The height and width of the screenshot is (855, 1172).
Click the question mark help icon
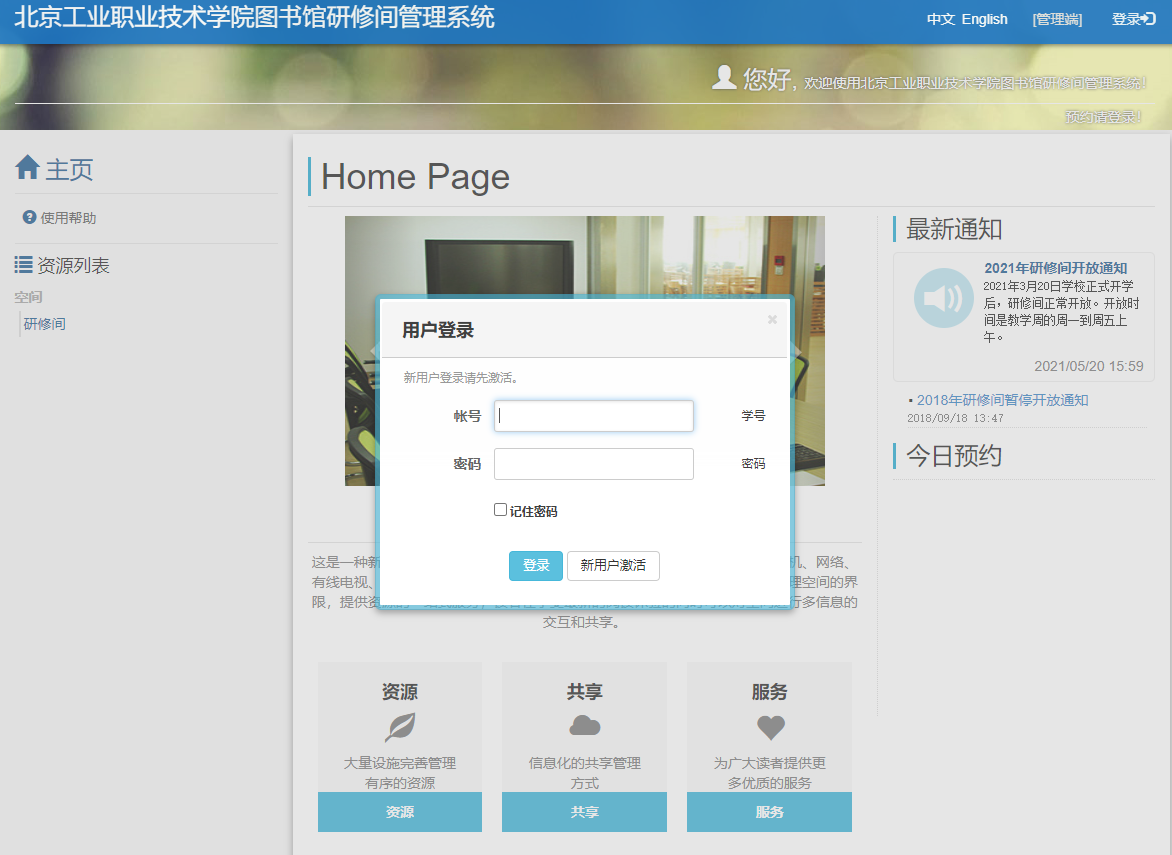click(29, 217)
